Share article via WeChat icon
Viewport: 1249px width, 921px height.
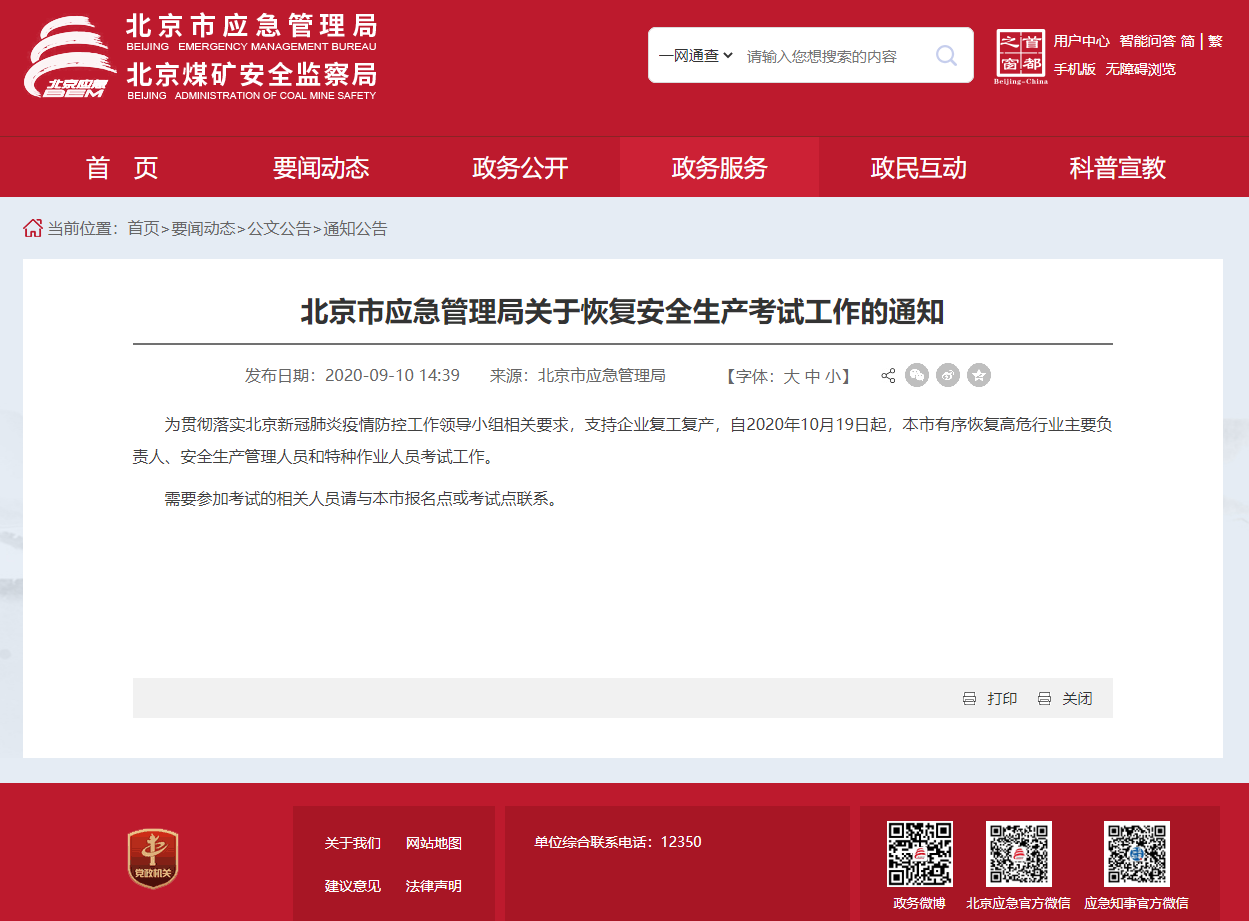click(917, 376)
